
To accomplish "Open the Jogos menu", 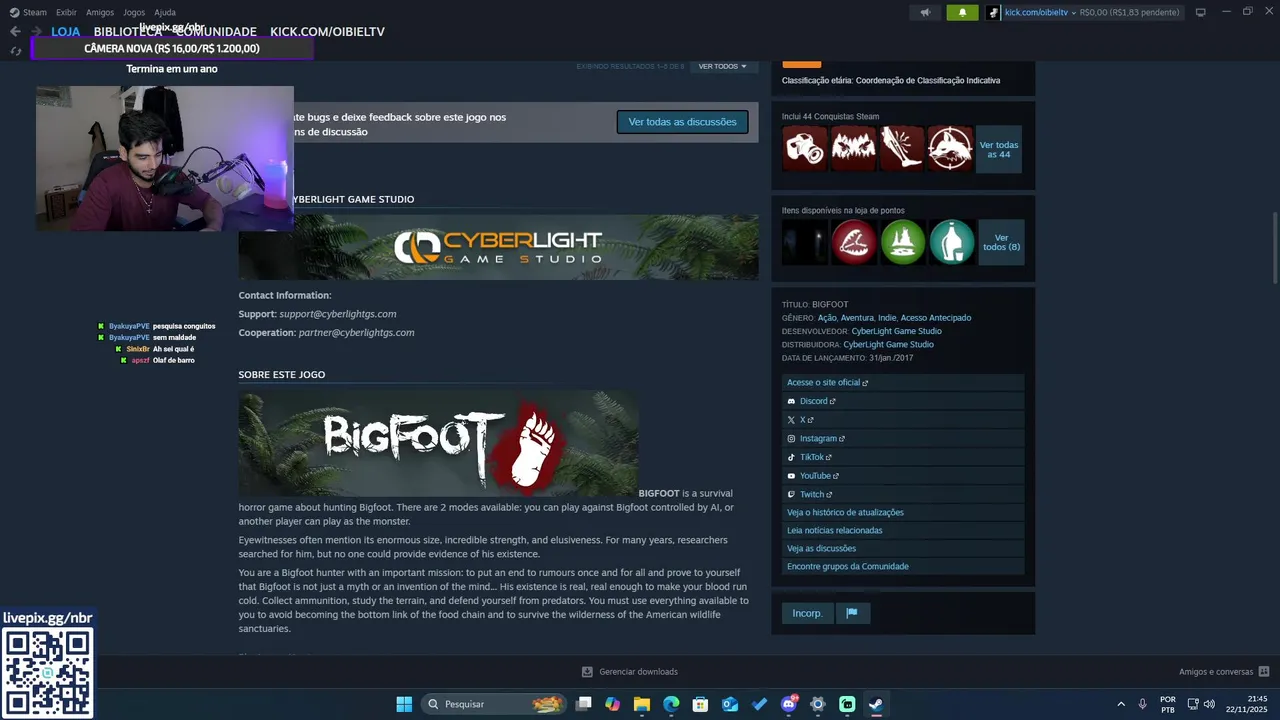I will click(134, 12).
